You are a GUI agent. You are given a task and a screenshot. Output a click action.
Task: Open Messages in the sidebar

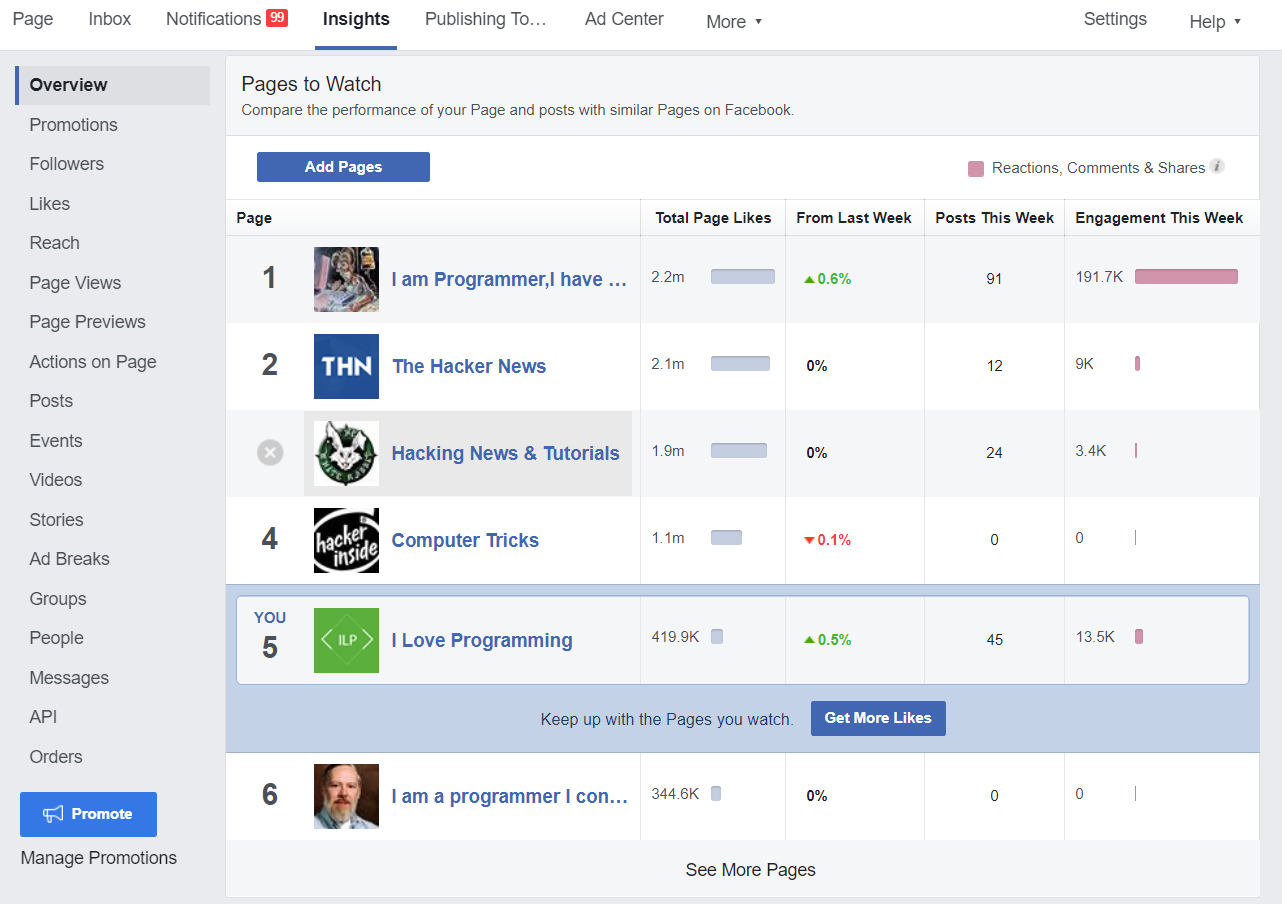click(69, 678)
